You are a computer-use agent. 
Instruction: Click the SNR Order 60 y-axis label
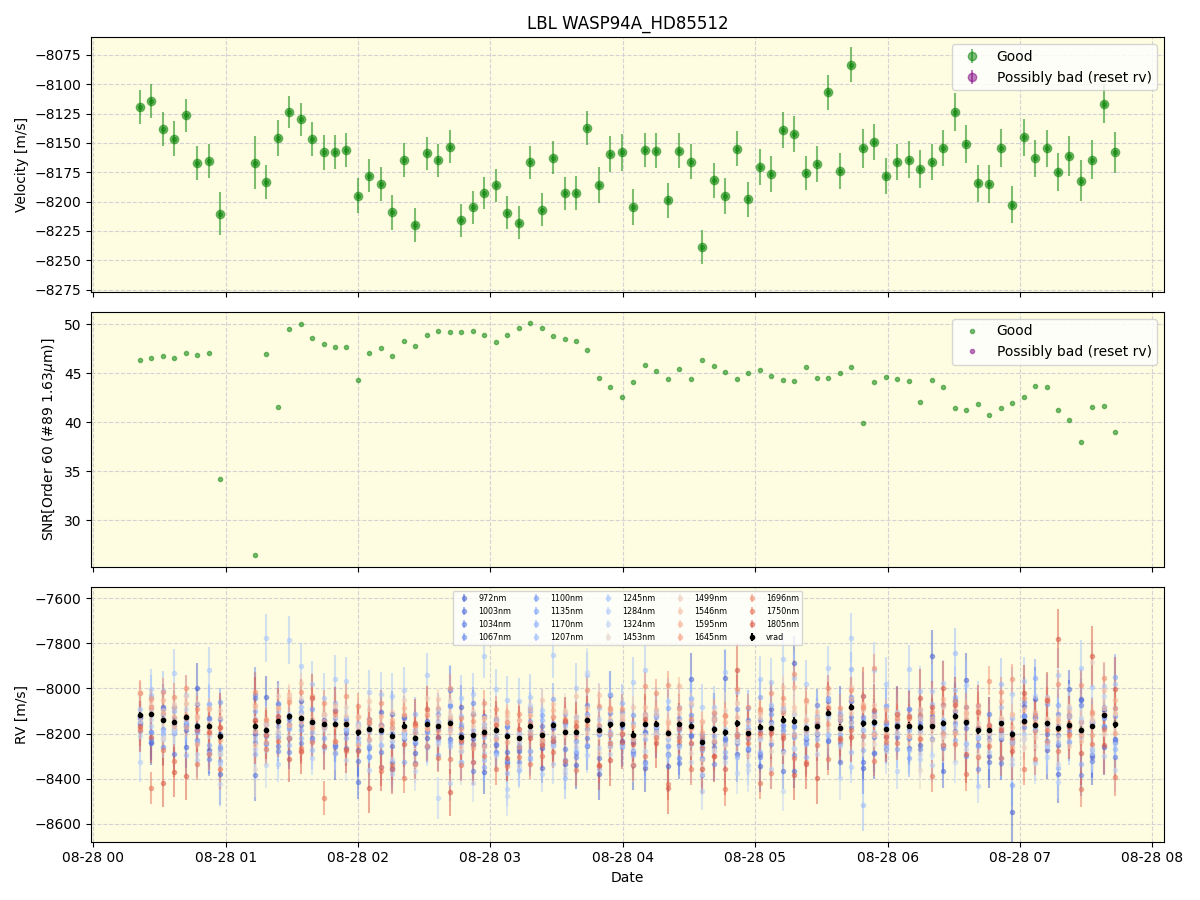coord(48,439)
